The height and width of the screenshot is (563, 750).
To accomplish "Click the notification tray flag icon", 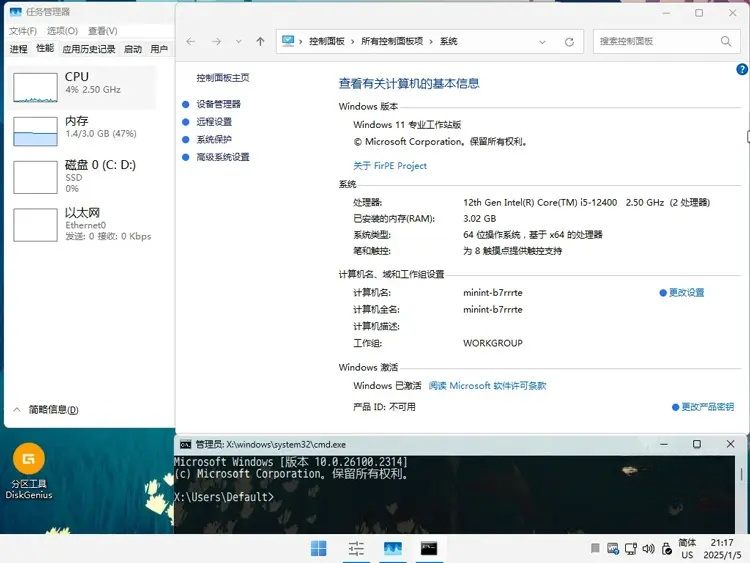I will 595,548.
